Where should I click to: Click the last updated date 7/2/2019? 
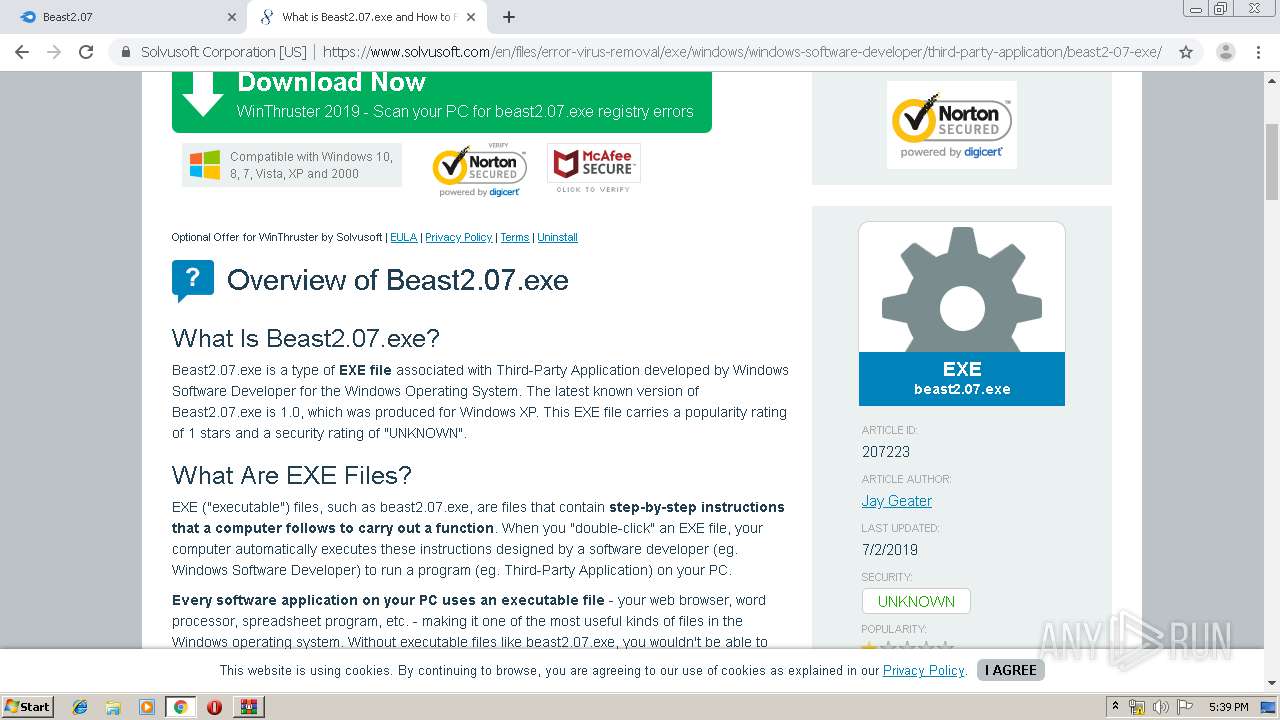click(x=890, y=549)
